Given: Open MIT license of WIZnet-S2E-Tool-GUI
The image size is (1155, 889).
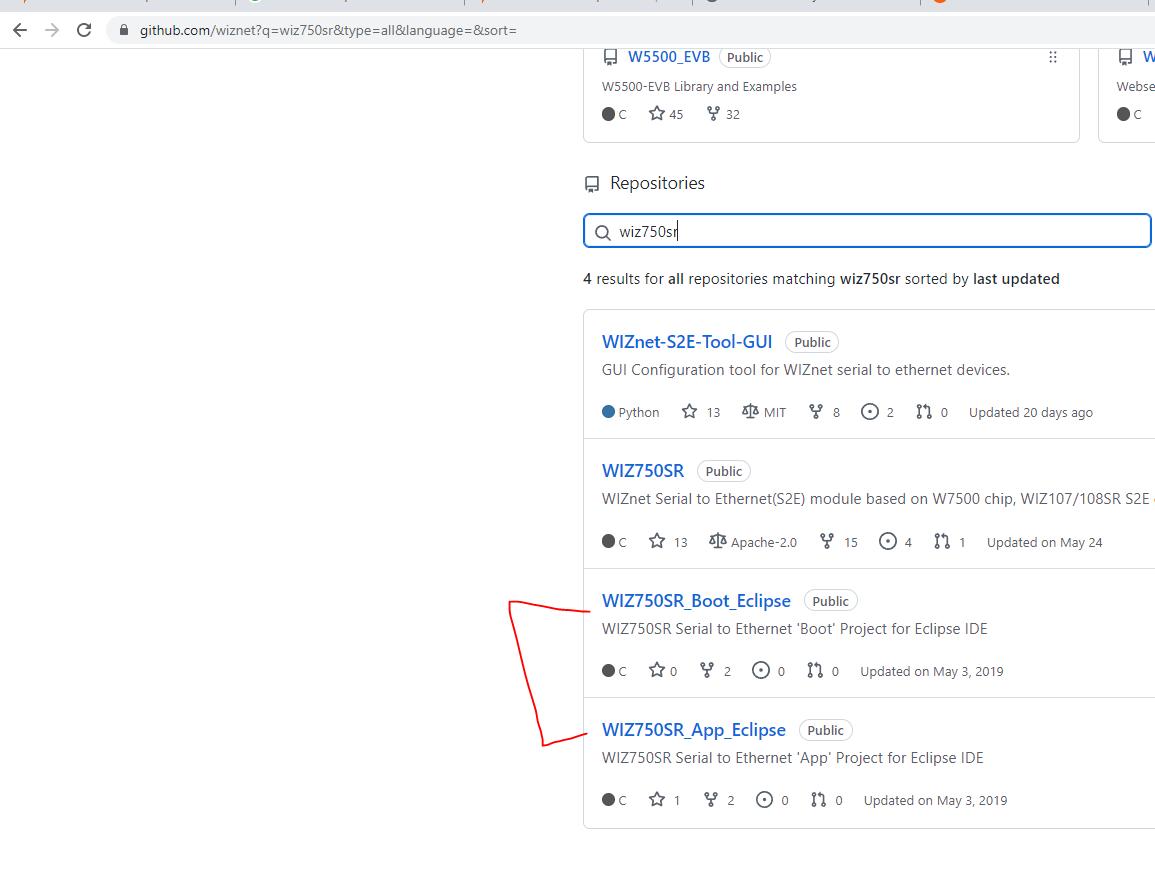Looking at the screenshot, I should point(764,412).
